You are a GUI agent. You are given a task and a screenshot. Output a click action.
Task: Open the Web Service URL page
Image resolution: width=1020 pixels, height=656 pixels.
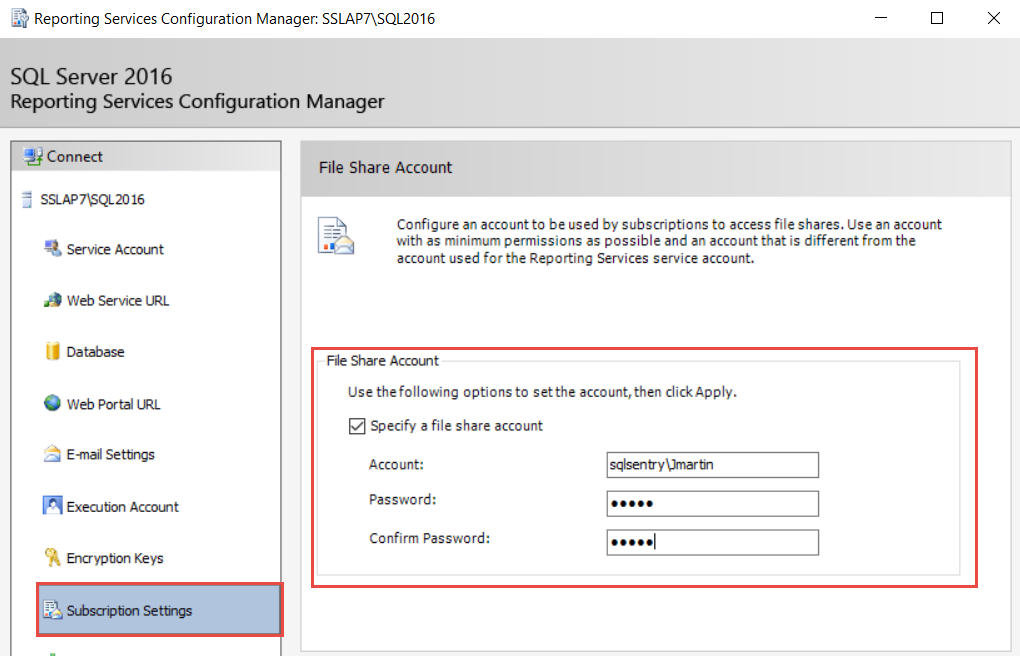118,301
